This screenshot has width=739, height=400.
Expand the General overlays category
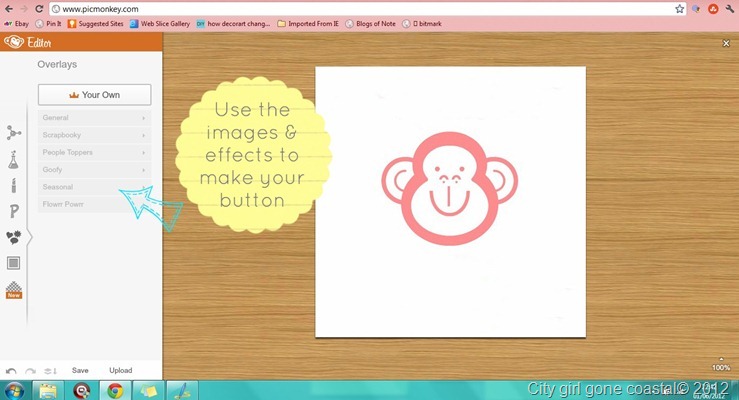[x=94, y=118]
